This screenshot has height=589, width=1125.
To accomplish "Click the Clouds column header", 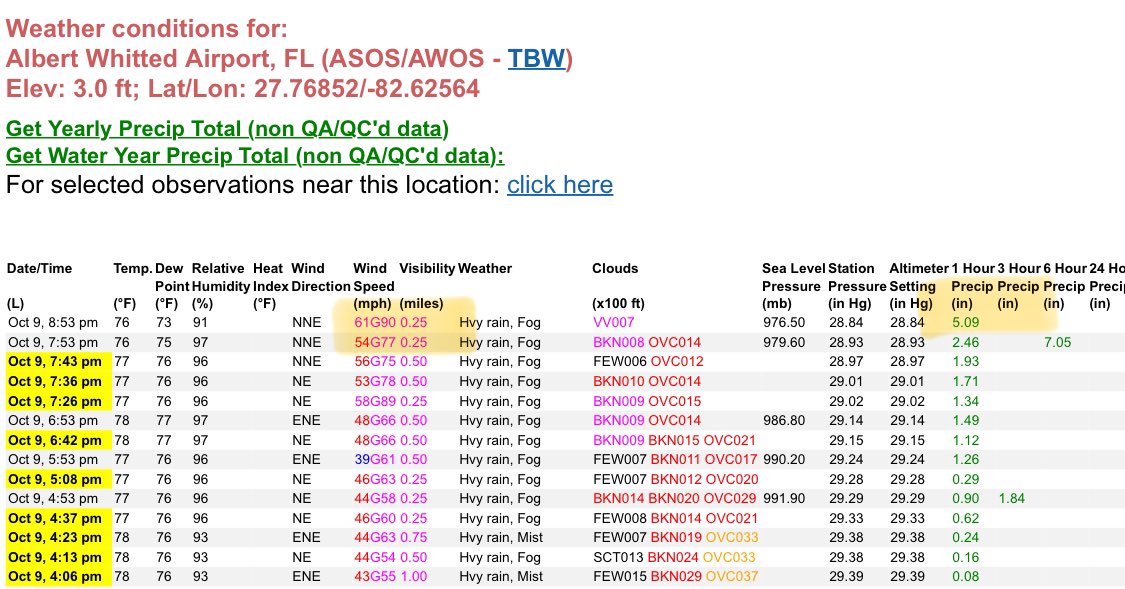I will point(615,268).
